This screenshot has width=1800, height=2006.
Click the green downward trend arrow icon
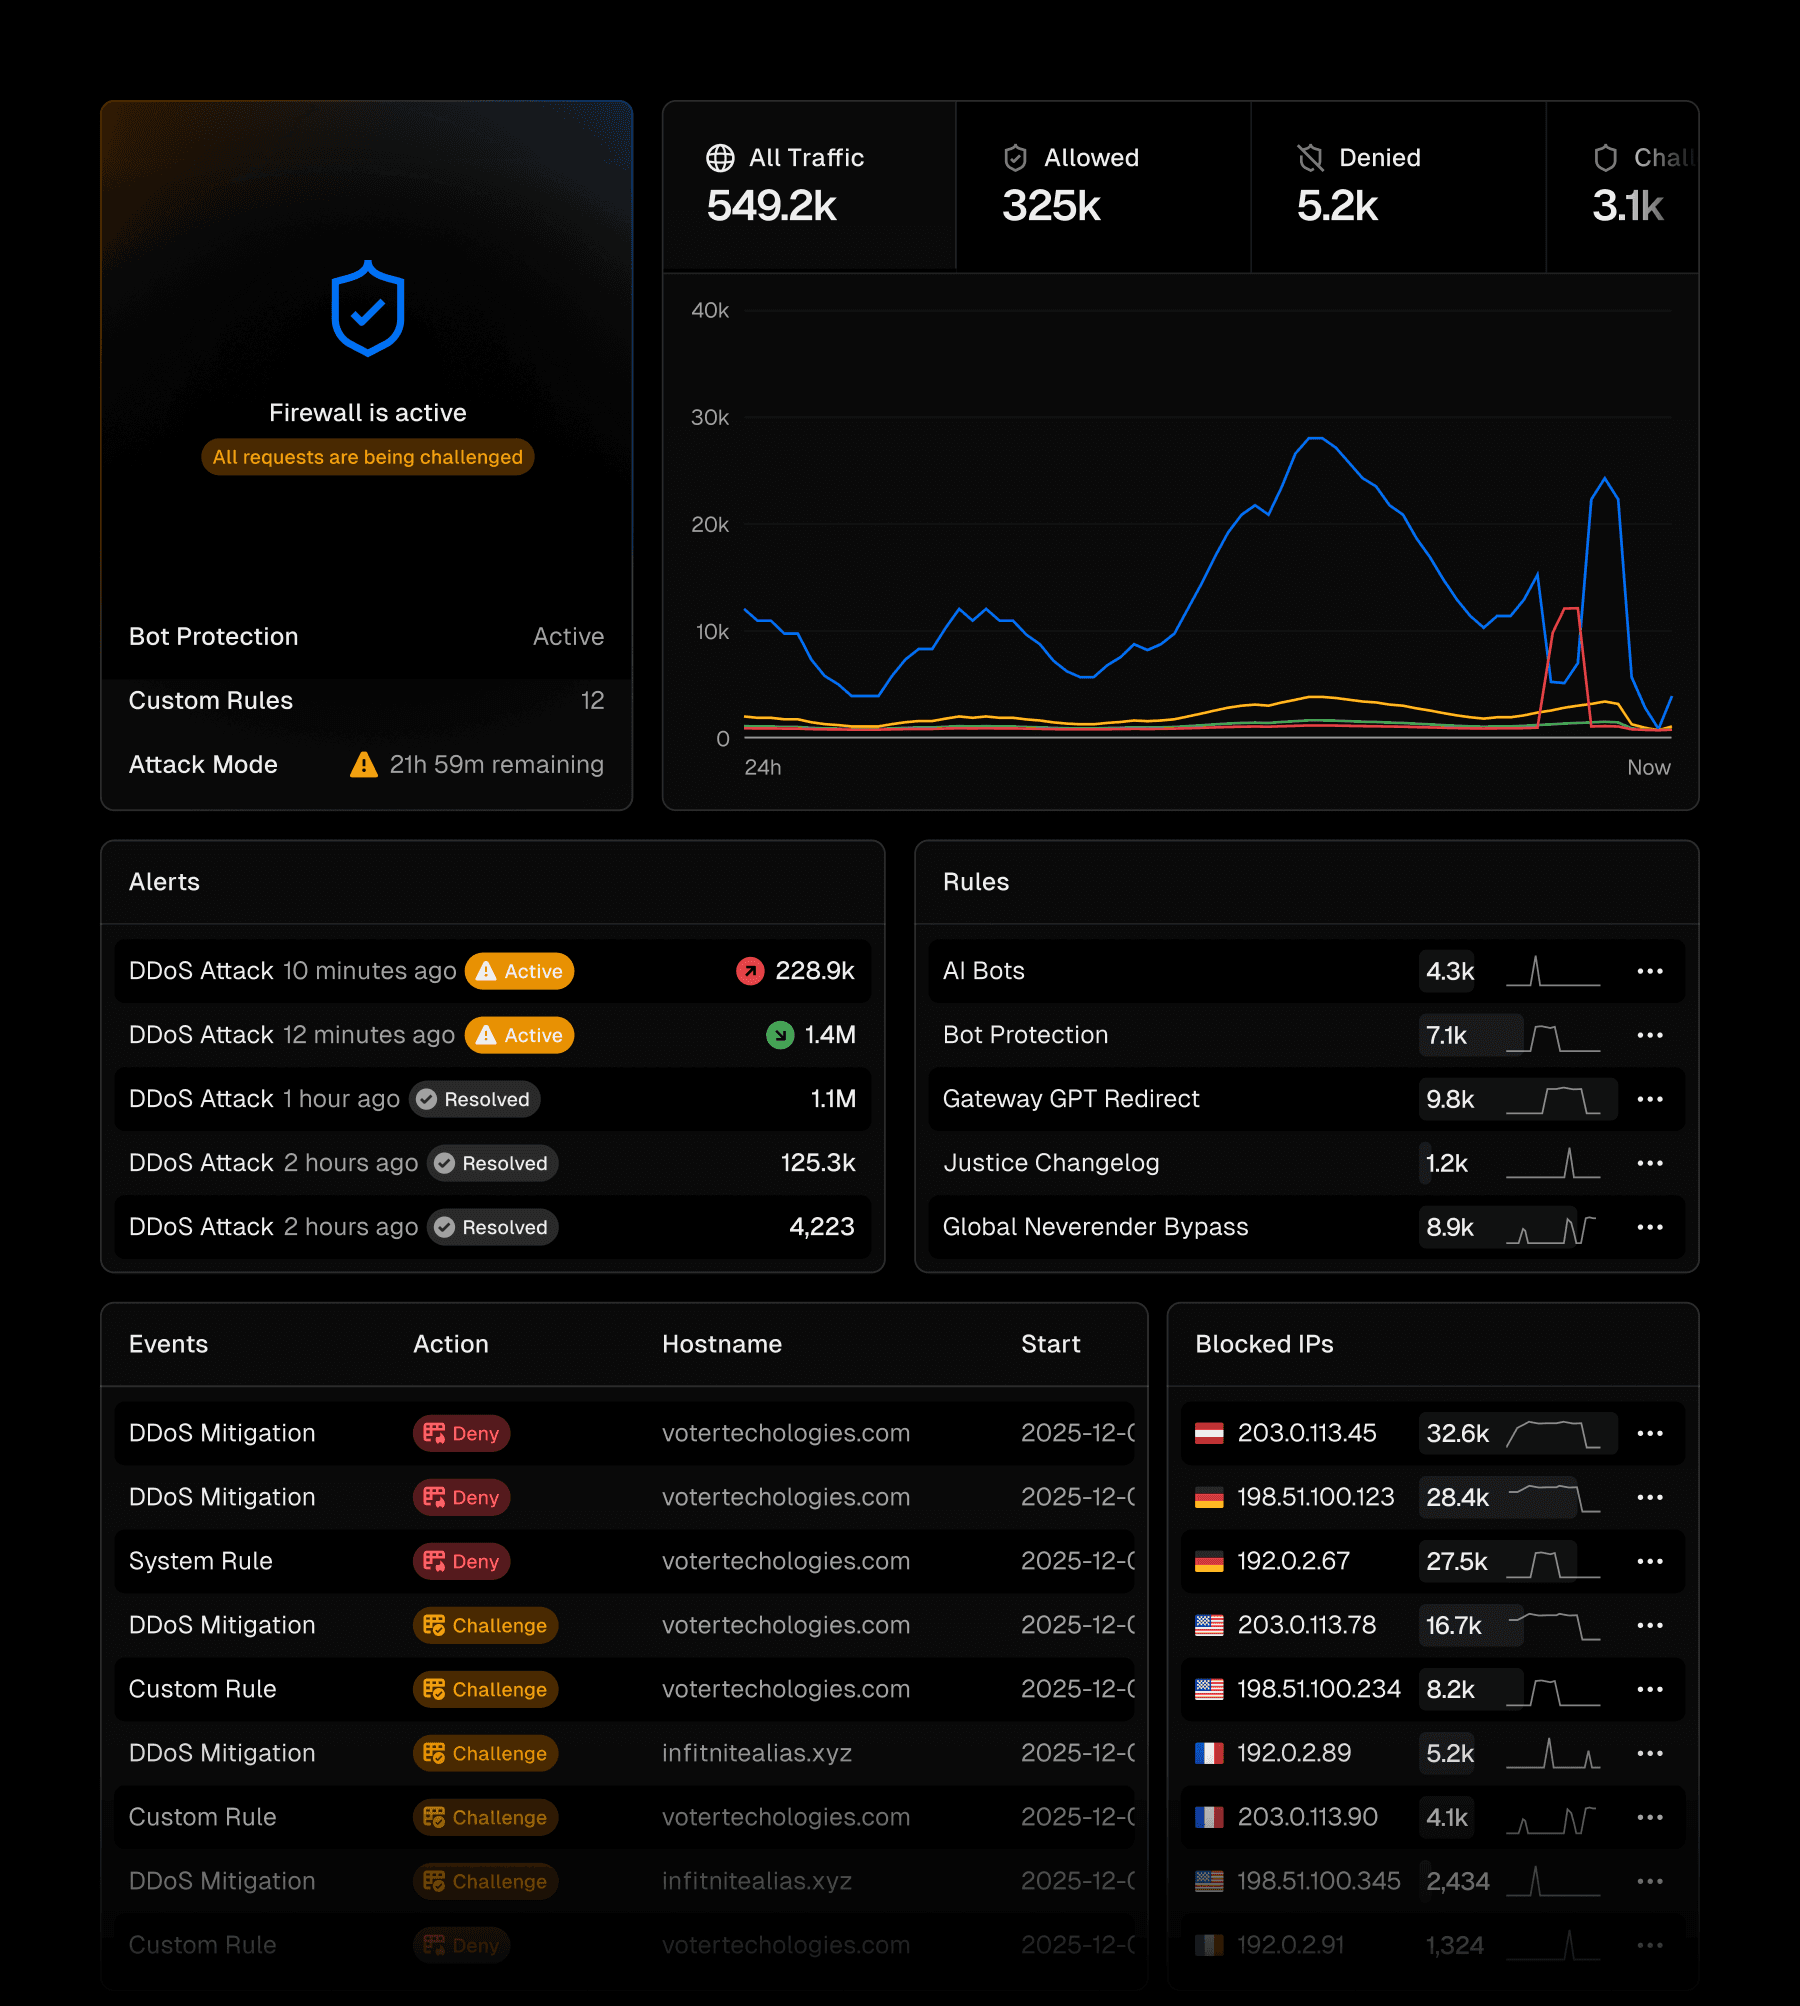pos(779,1035)
